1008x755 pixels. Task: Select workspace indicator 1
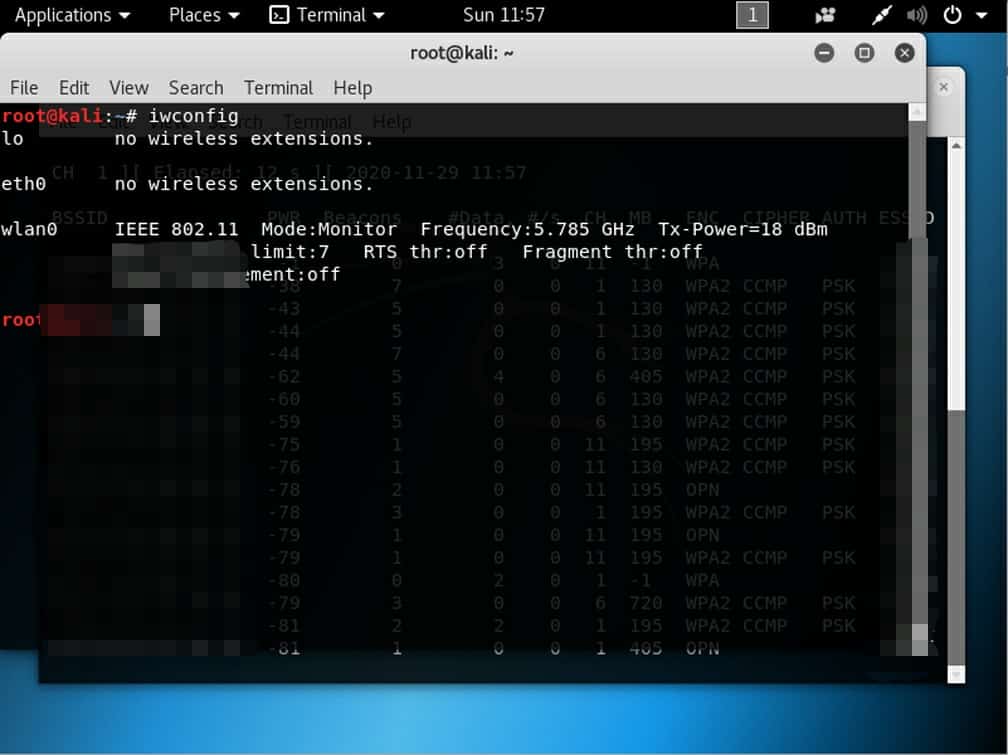pyautogui.click(x=752, y=15)
